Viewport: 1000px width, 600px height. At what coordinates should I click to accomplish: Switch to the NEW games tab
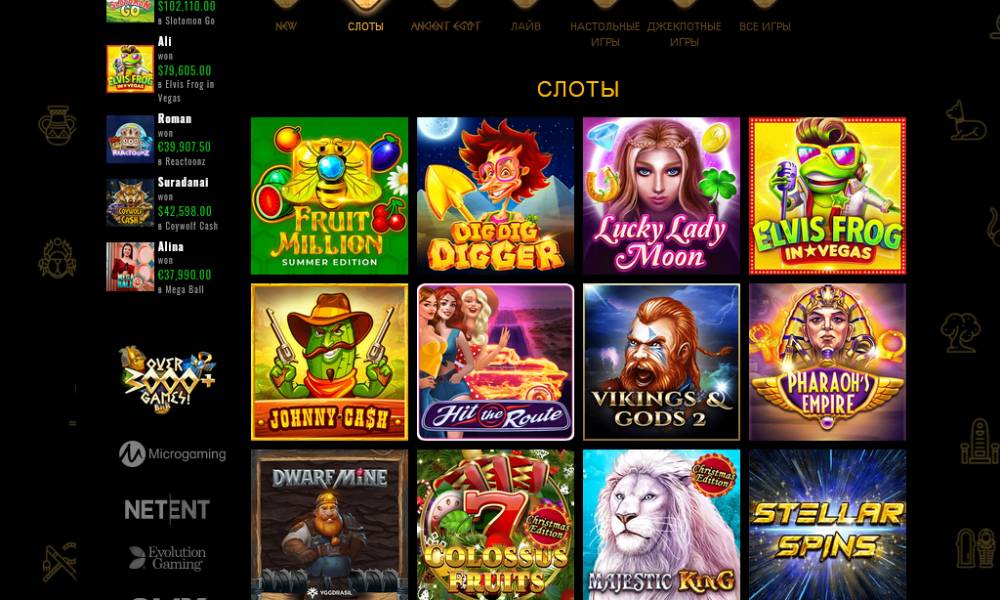286,26
